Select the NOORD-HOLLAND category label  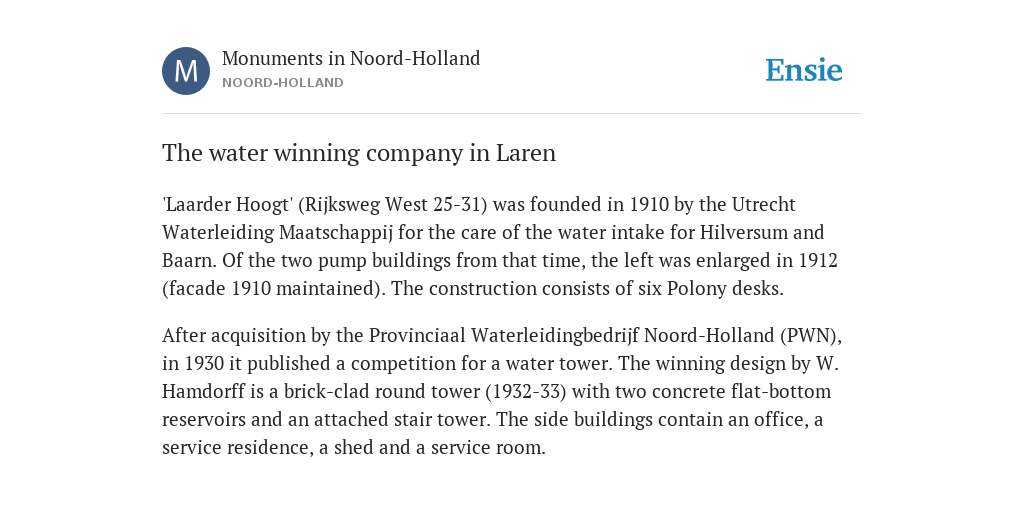point(283,83)
